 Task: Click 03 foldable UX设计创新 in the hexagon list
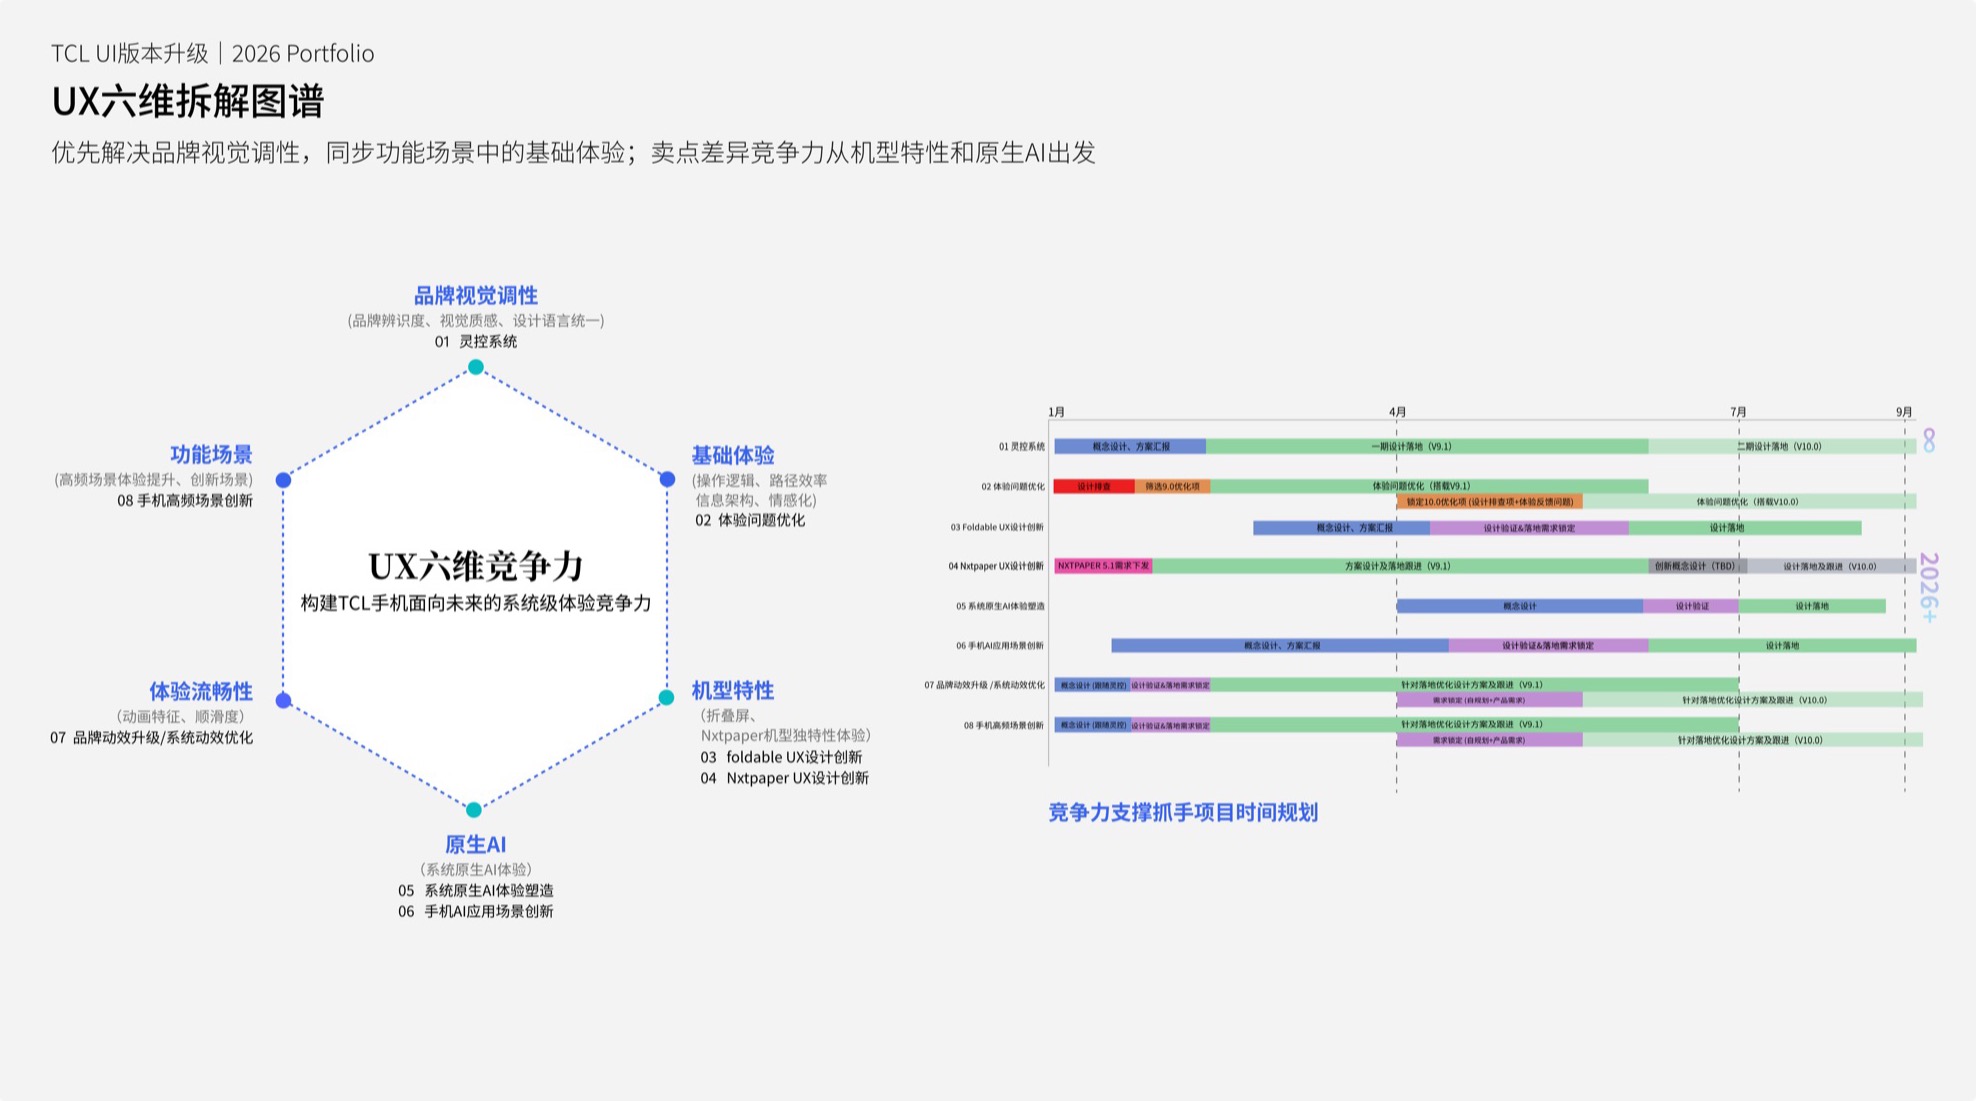781,757
